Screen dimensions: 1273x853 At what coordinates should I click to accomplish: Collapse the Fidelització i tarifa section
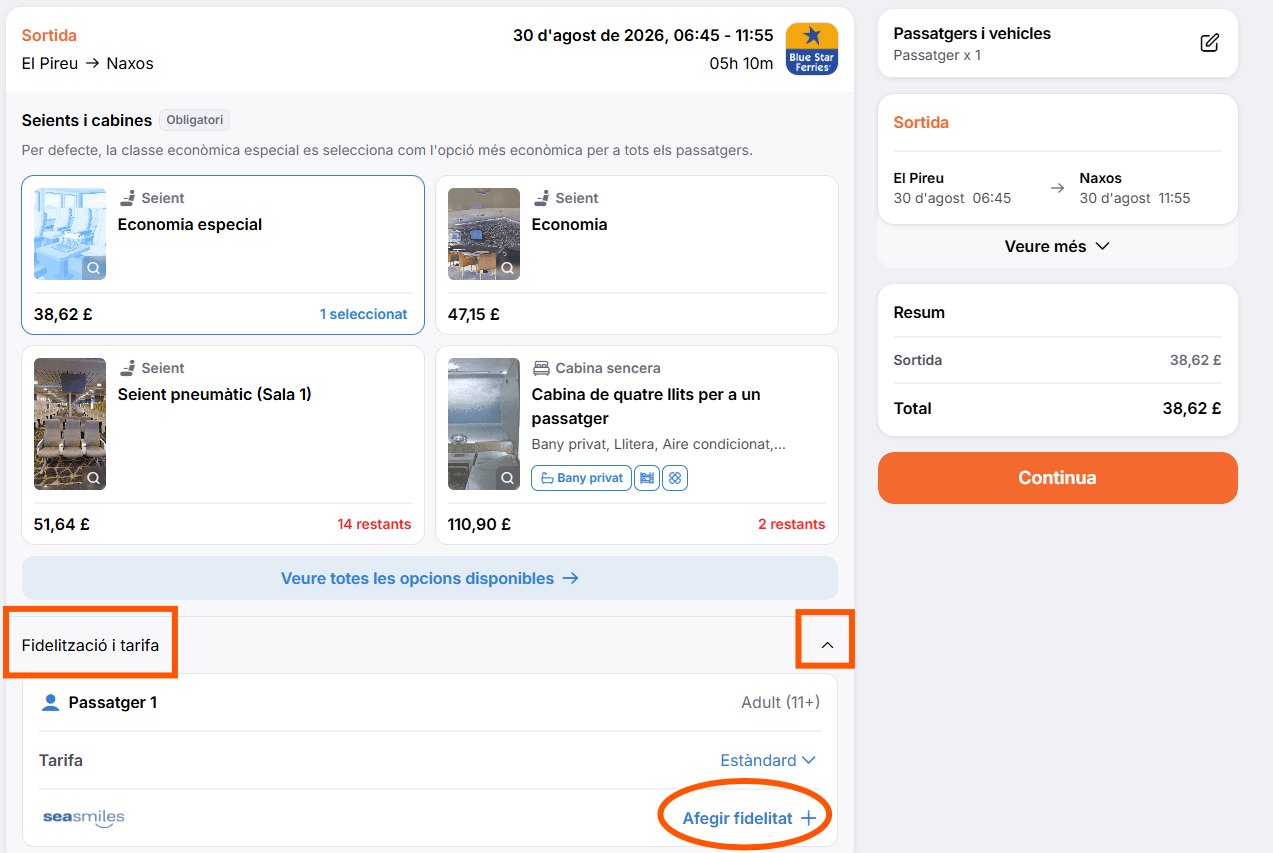826,645
